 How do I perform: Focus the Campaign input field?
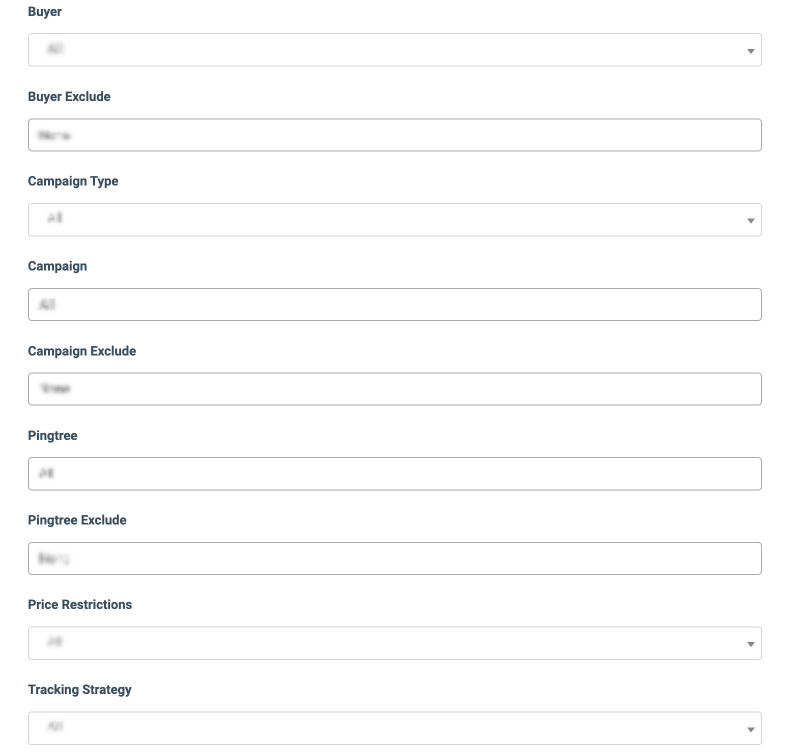(x=394, y=305)
